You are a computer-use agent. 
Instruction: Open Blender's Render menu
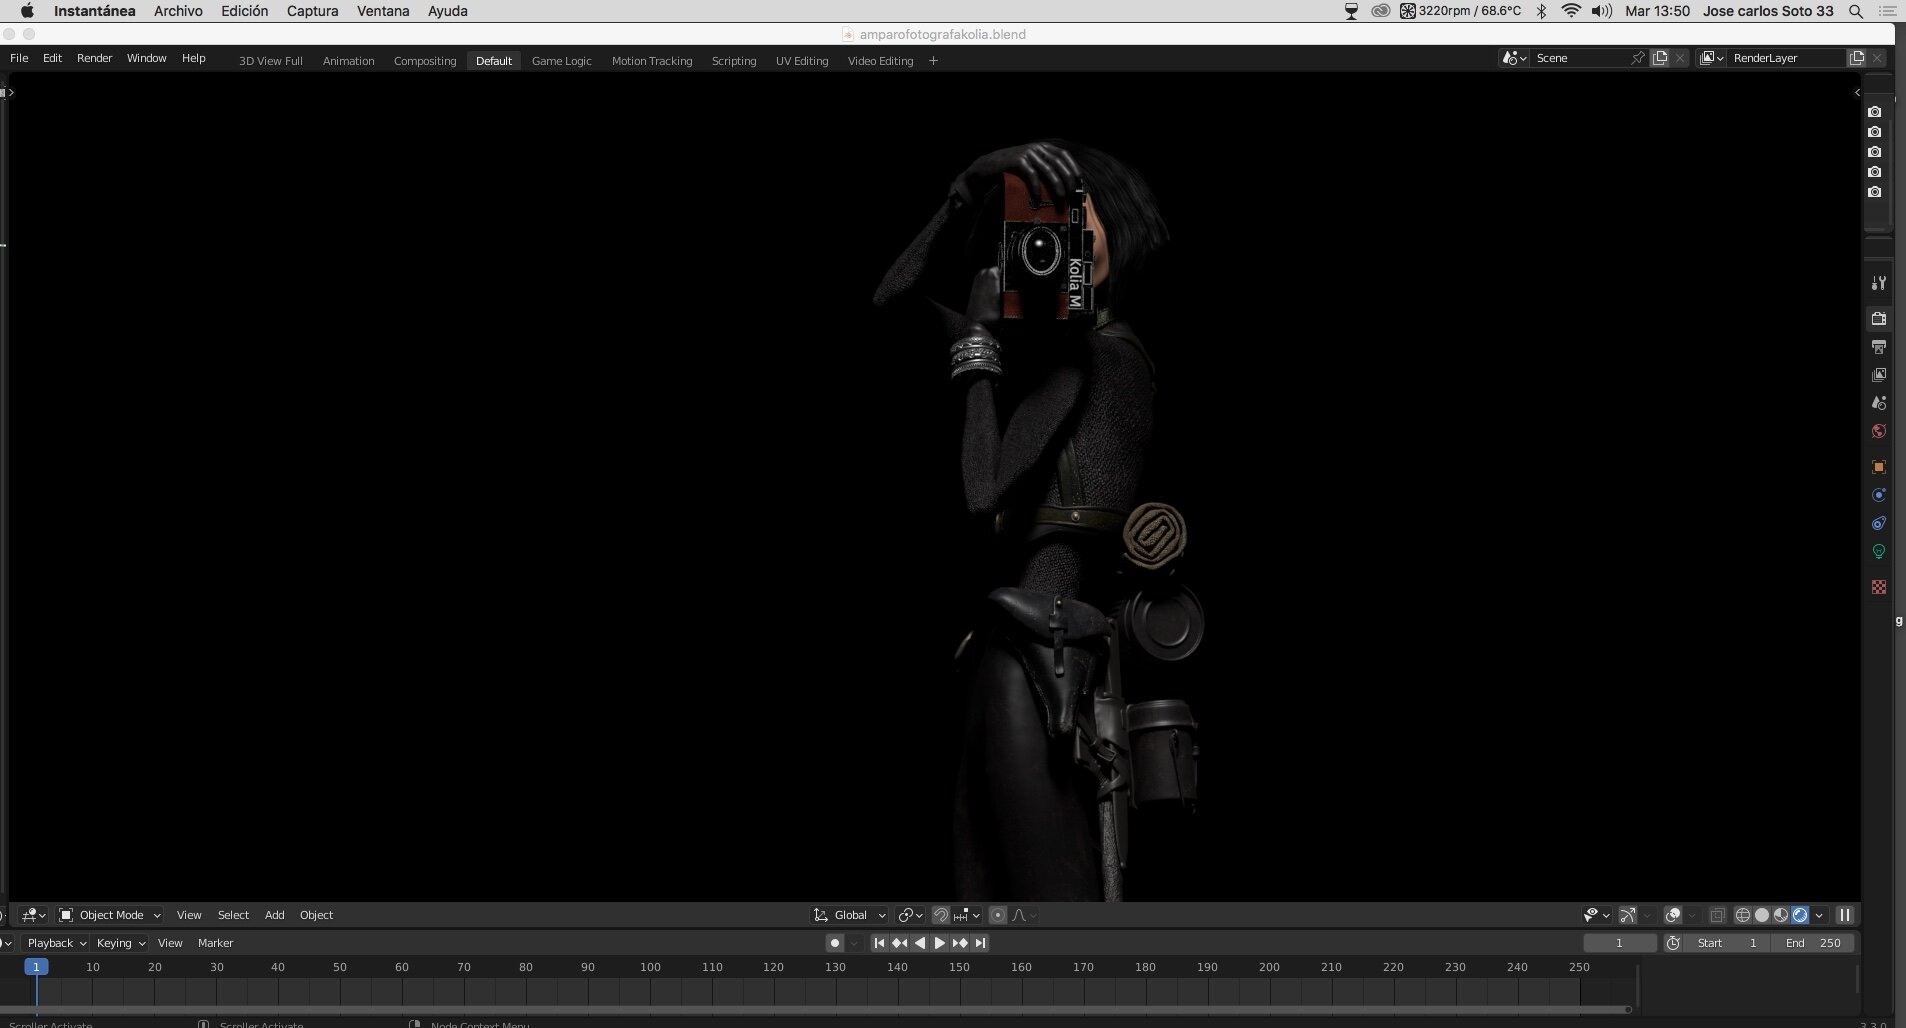tap(95, 58)
